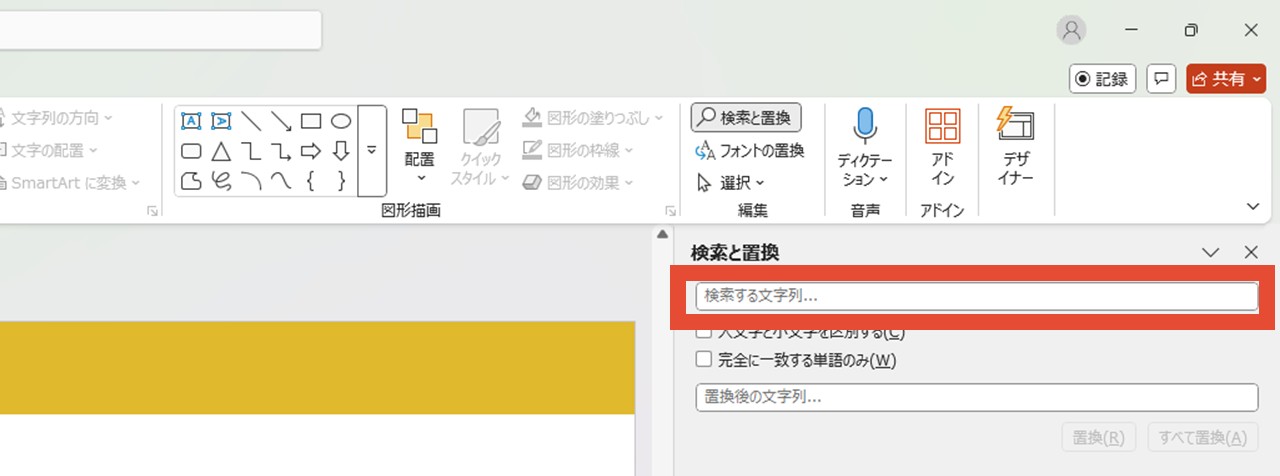Click the 置換(R) button
Viewport: 1280px width, 476px height.
coord(1098,438)
